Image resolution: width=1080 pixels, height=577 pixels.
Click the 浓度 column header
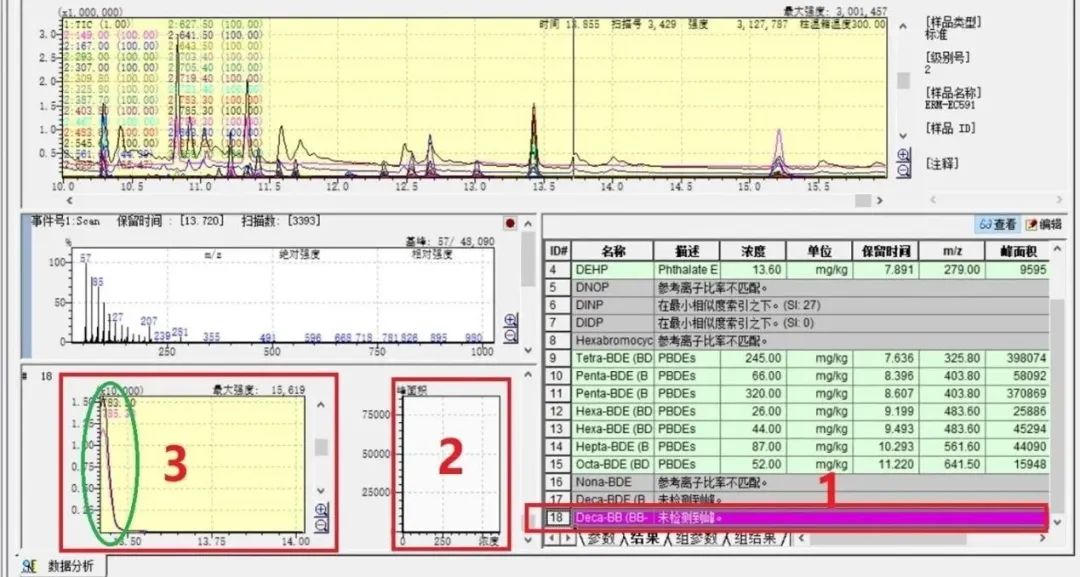click(752, 251)
